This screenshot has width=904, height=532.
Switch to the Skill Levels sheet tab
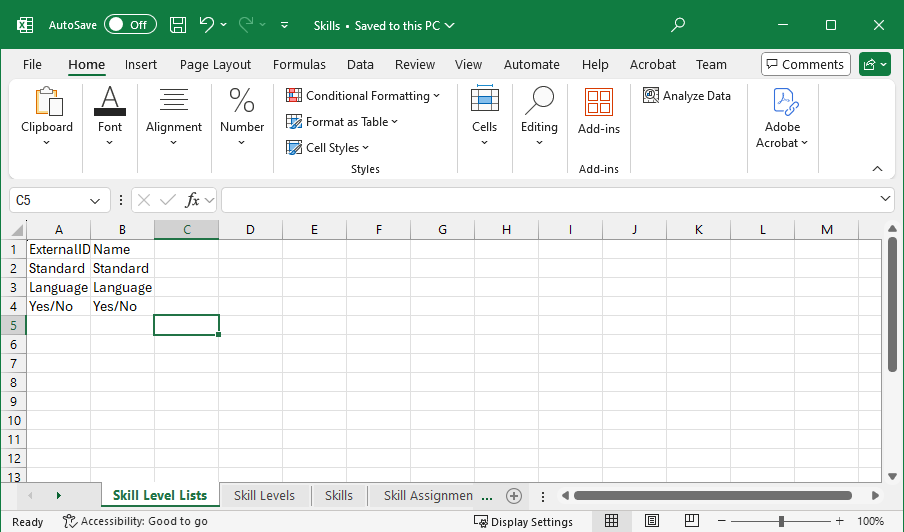tap(264, 496)
